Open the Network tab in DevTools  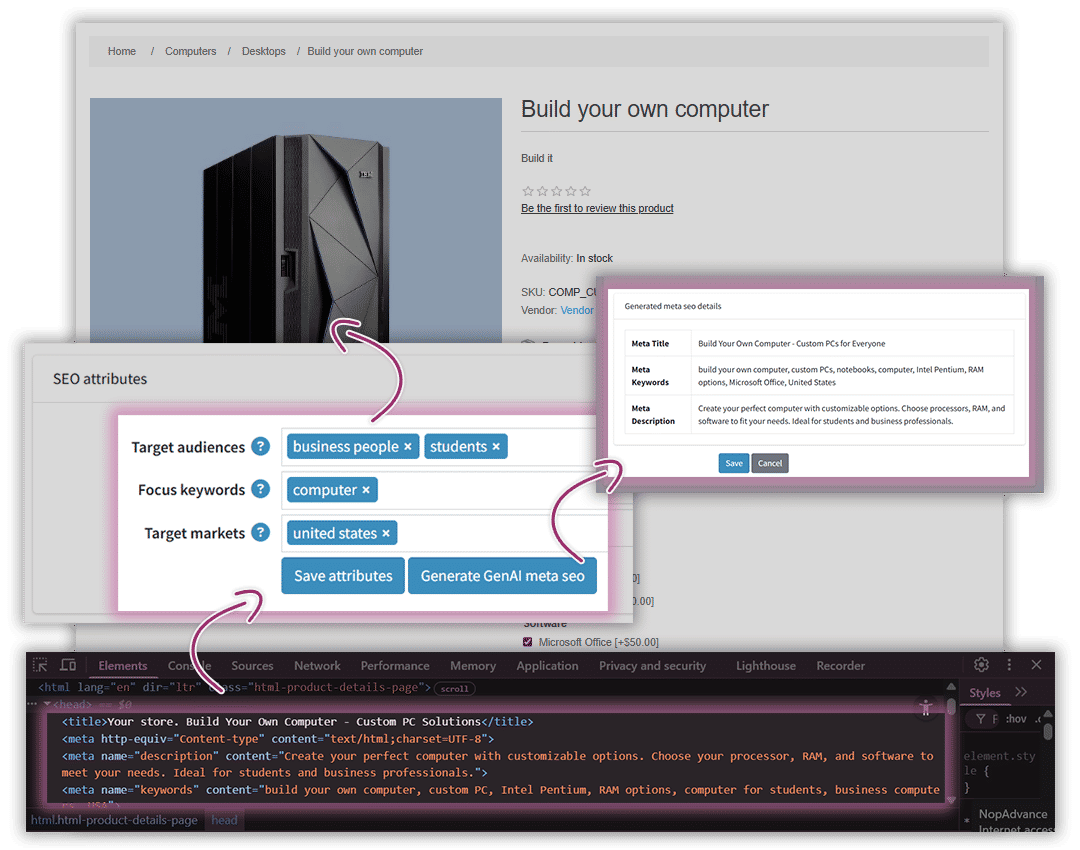pos(317,665)
